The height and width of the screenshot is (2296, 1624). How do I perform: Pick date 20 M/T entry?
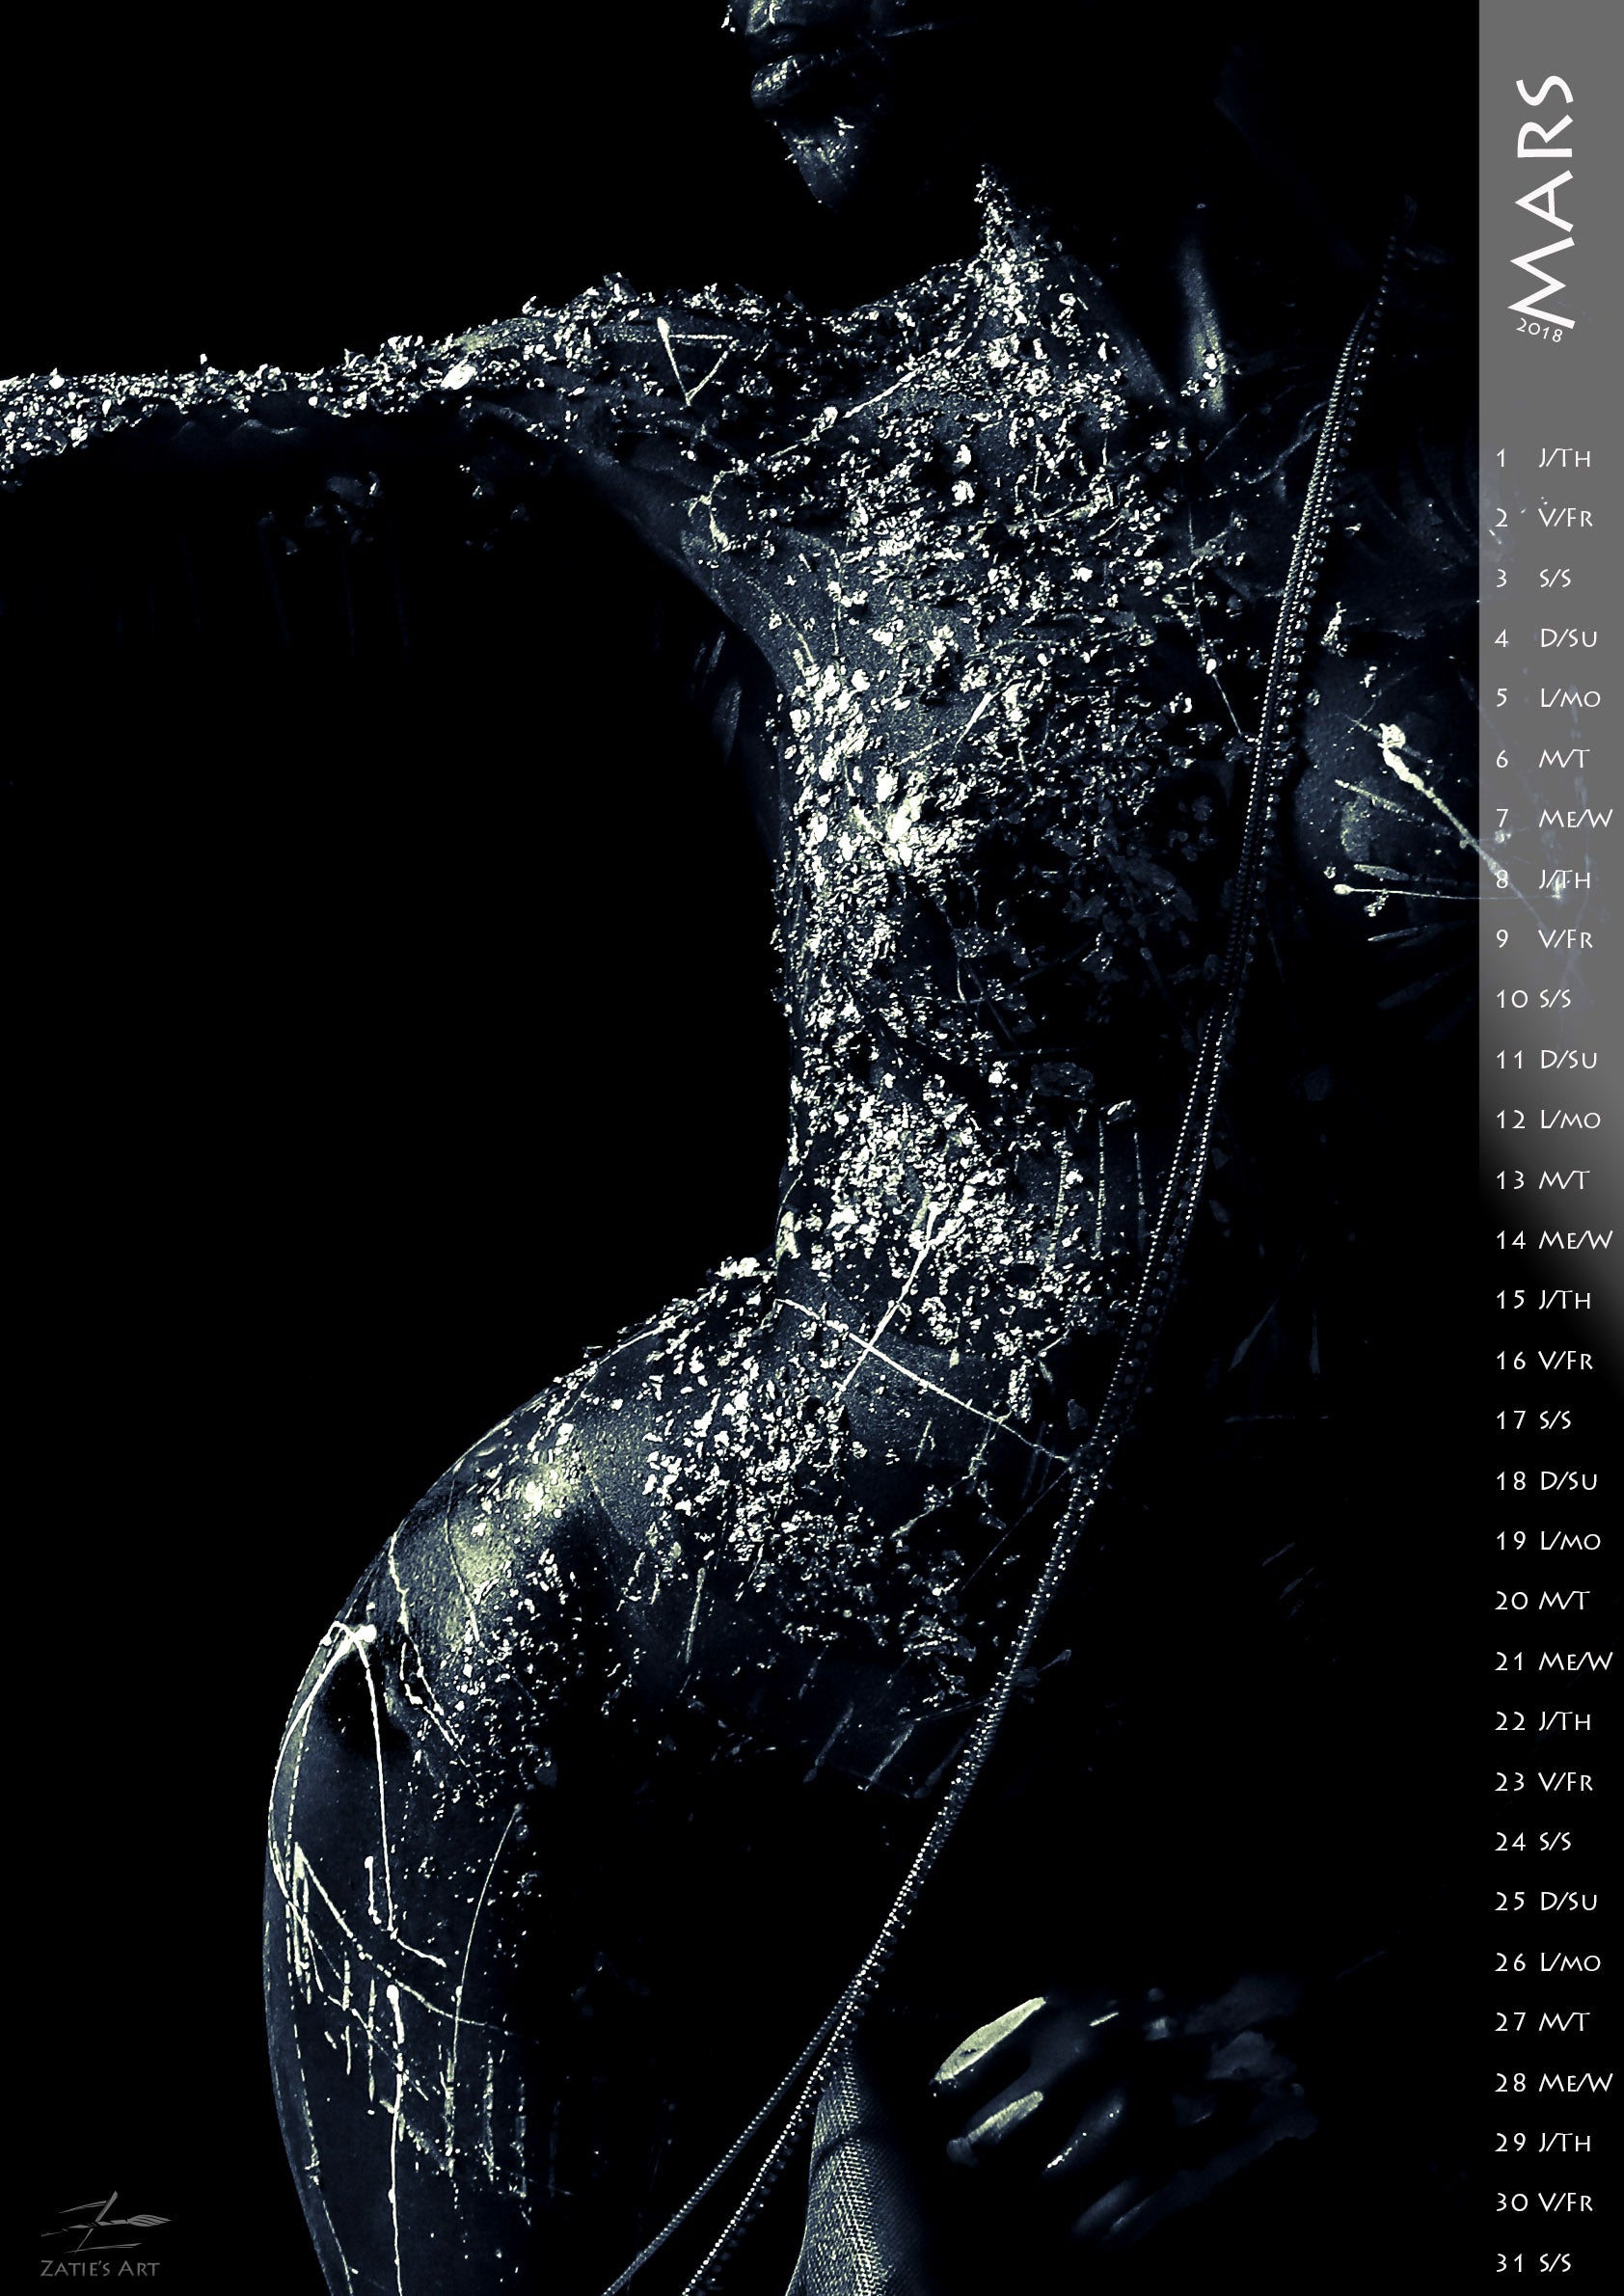(x=1541, y=1601)
